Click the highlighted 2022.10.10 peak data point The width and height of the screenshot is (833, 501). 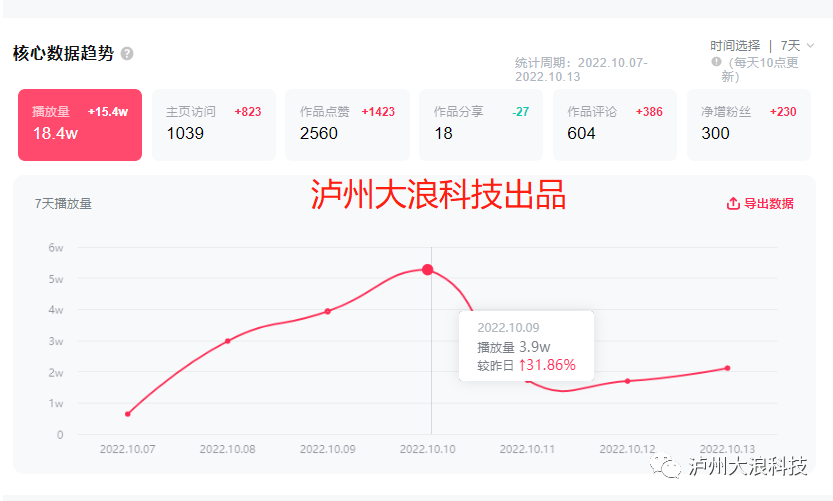tap(428, 270)
